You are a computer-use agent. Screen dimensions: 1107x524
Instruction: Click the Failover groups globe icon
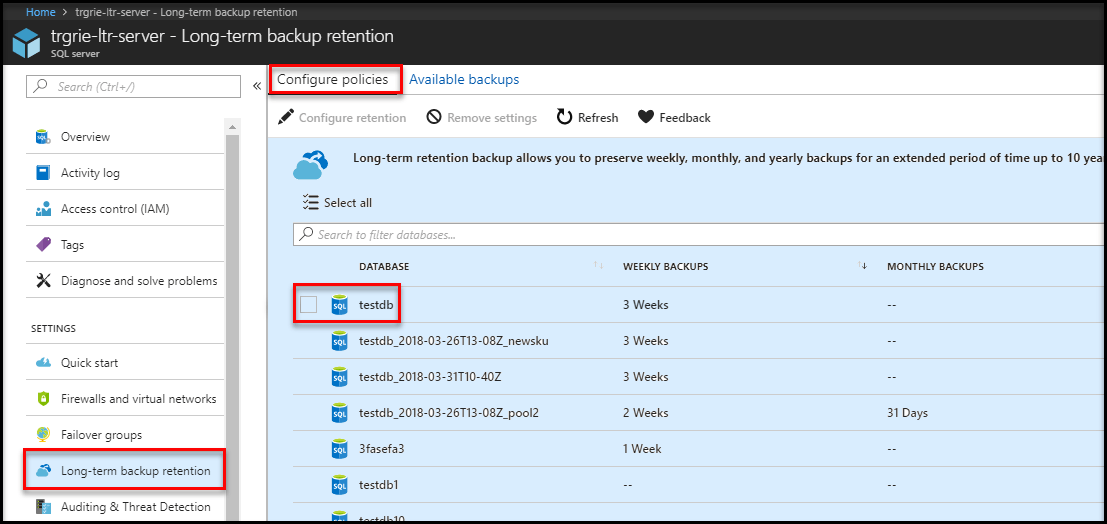coord(43,435)
